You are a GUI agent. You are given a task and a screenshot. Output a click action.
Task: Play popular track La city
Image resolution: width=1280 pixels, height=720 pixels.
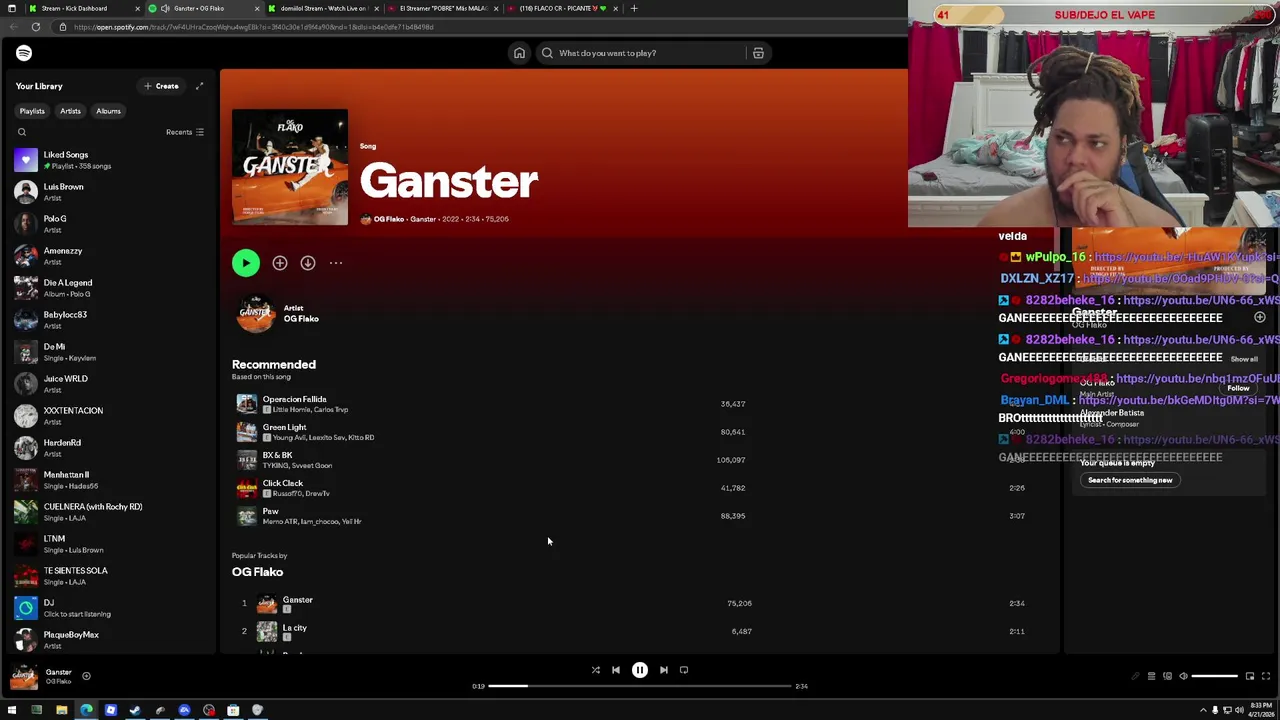click(x=640, y=632)
